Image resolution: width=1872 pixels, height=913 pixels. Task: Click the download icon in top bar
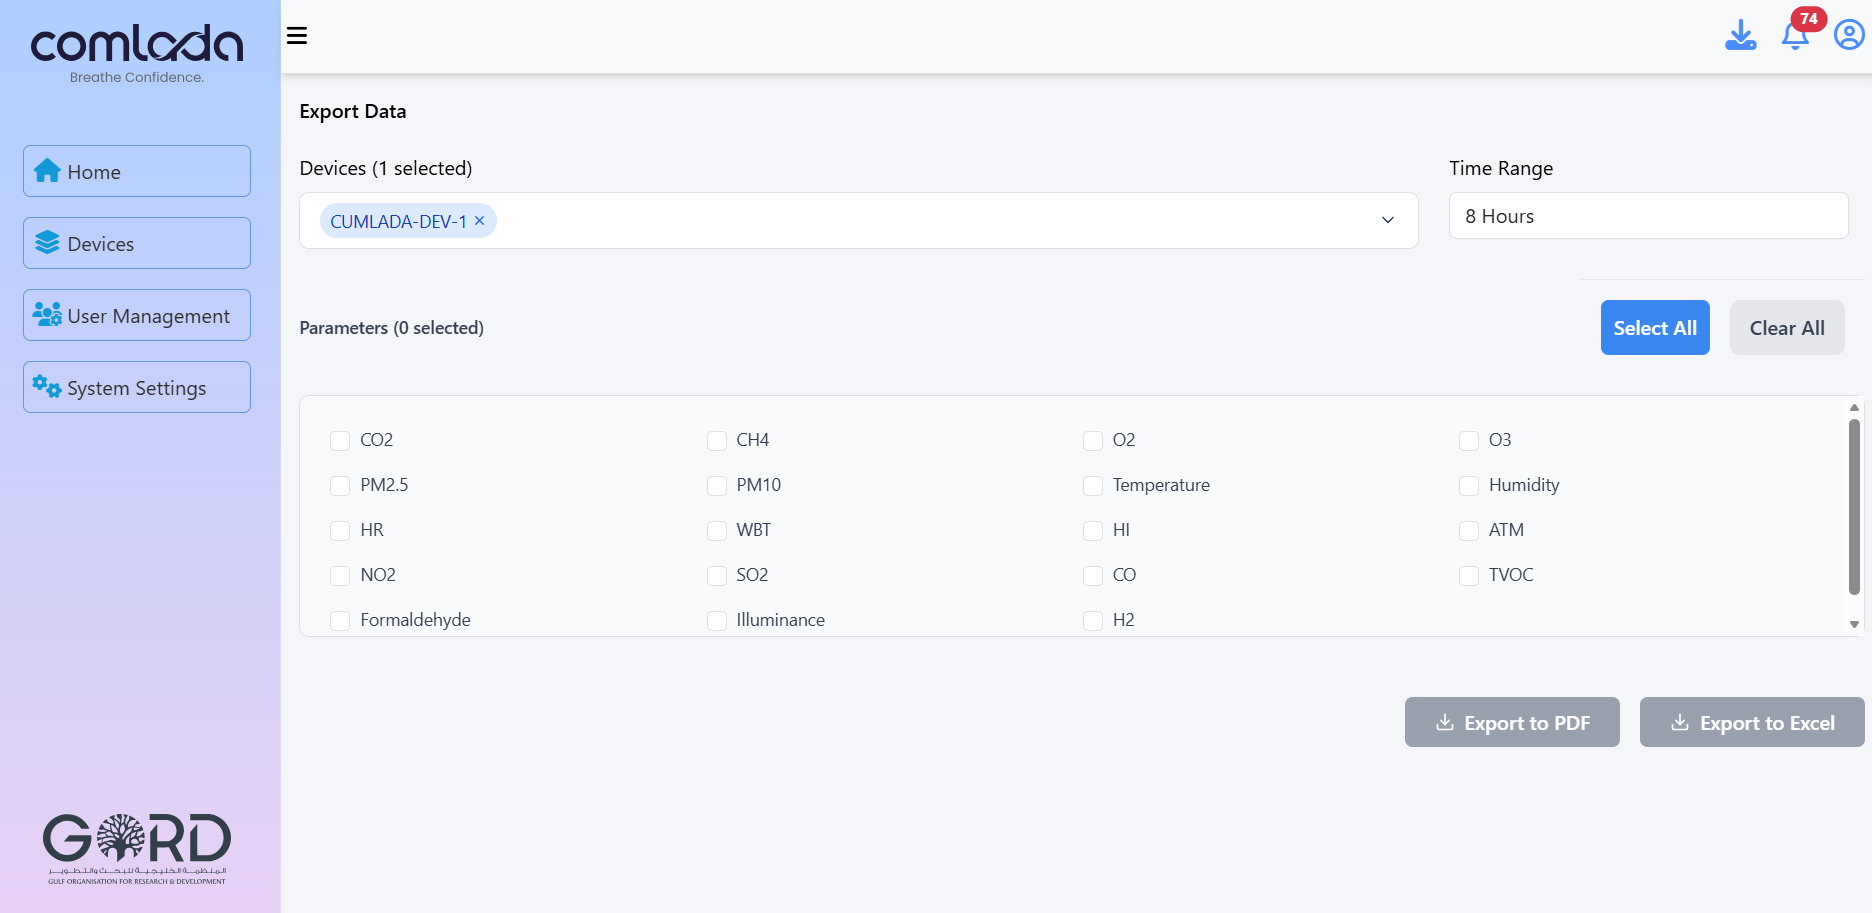tap(1740, 35)
